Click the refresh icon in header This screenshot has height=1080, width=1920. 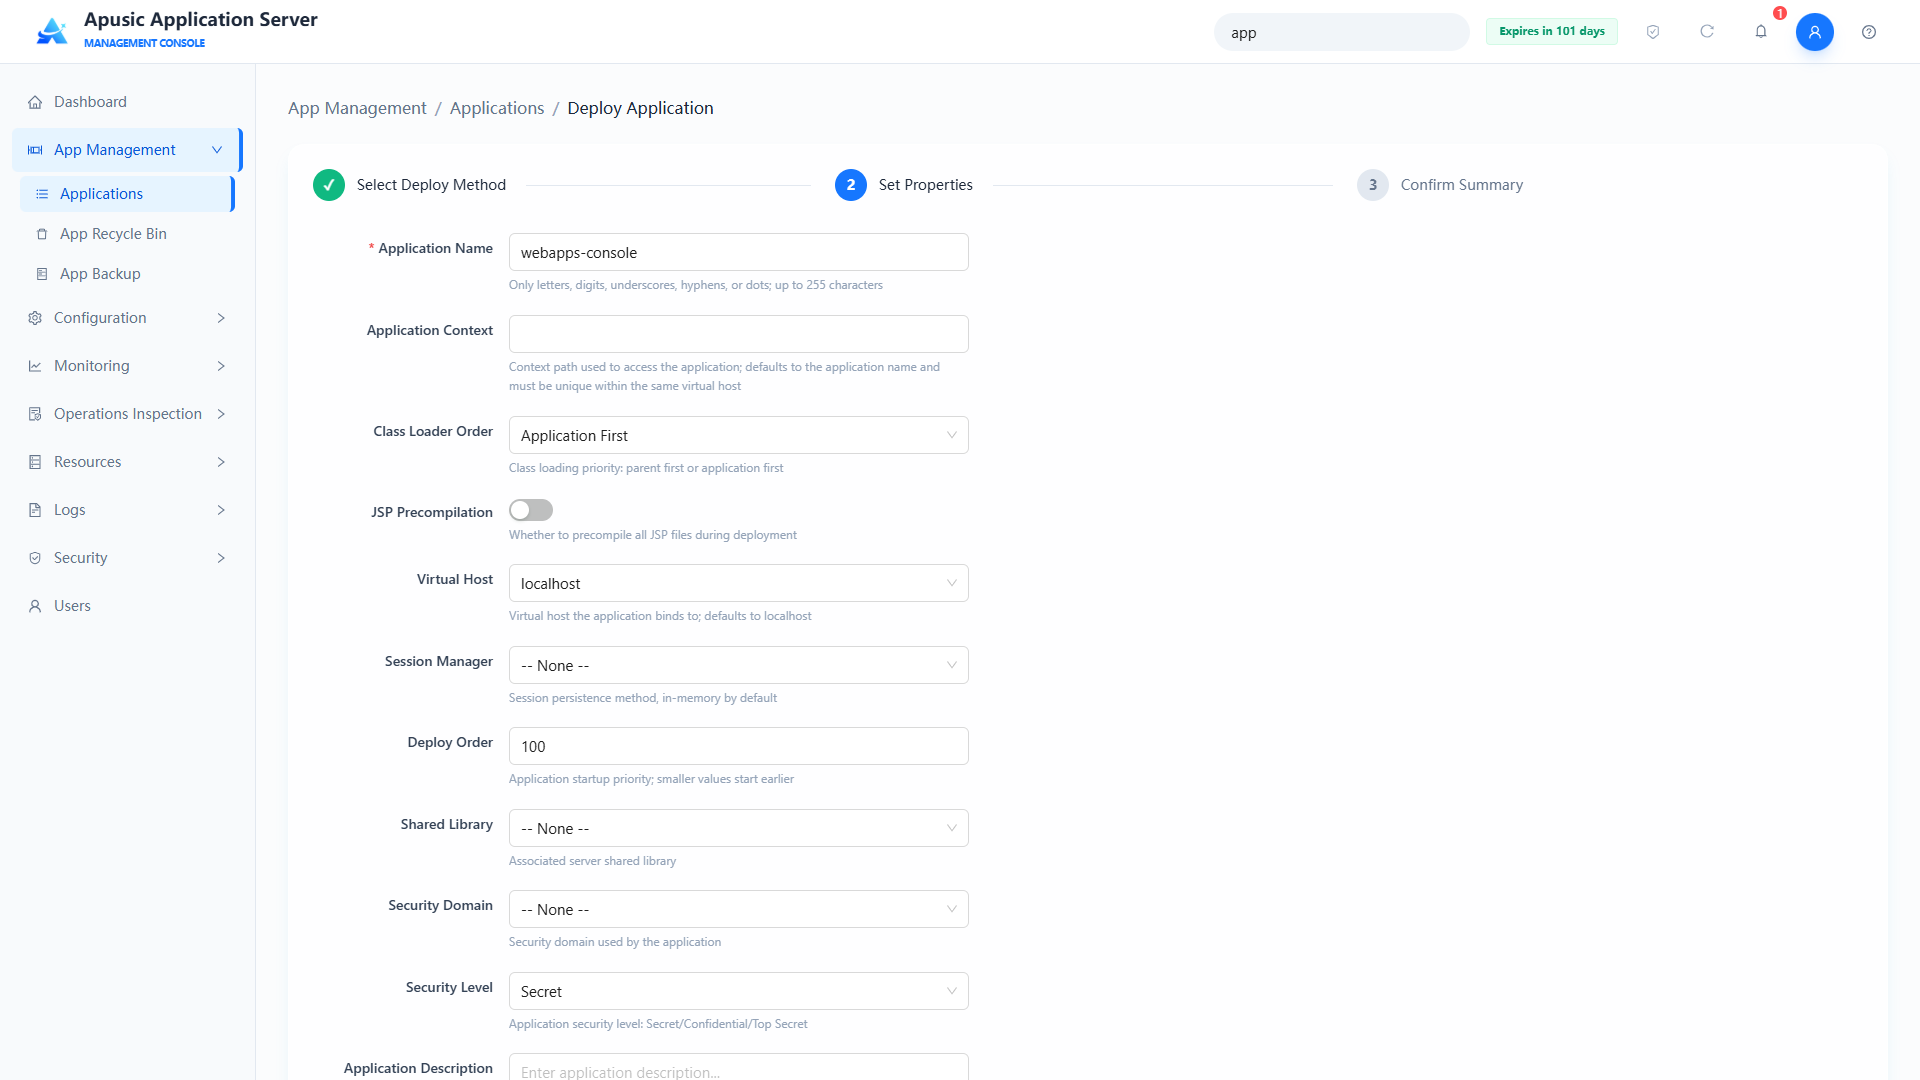point(1707,32)
